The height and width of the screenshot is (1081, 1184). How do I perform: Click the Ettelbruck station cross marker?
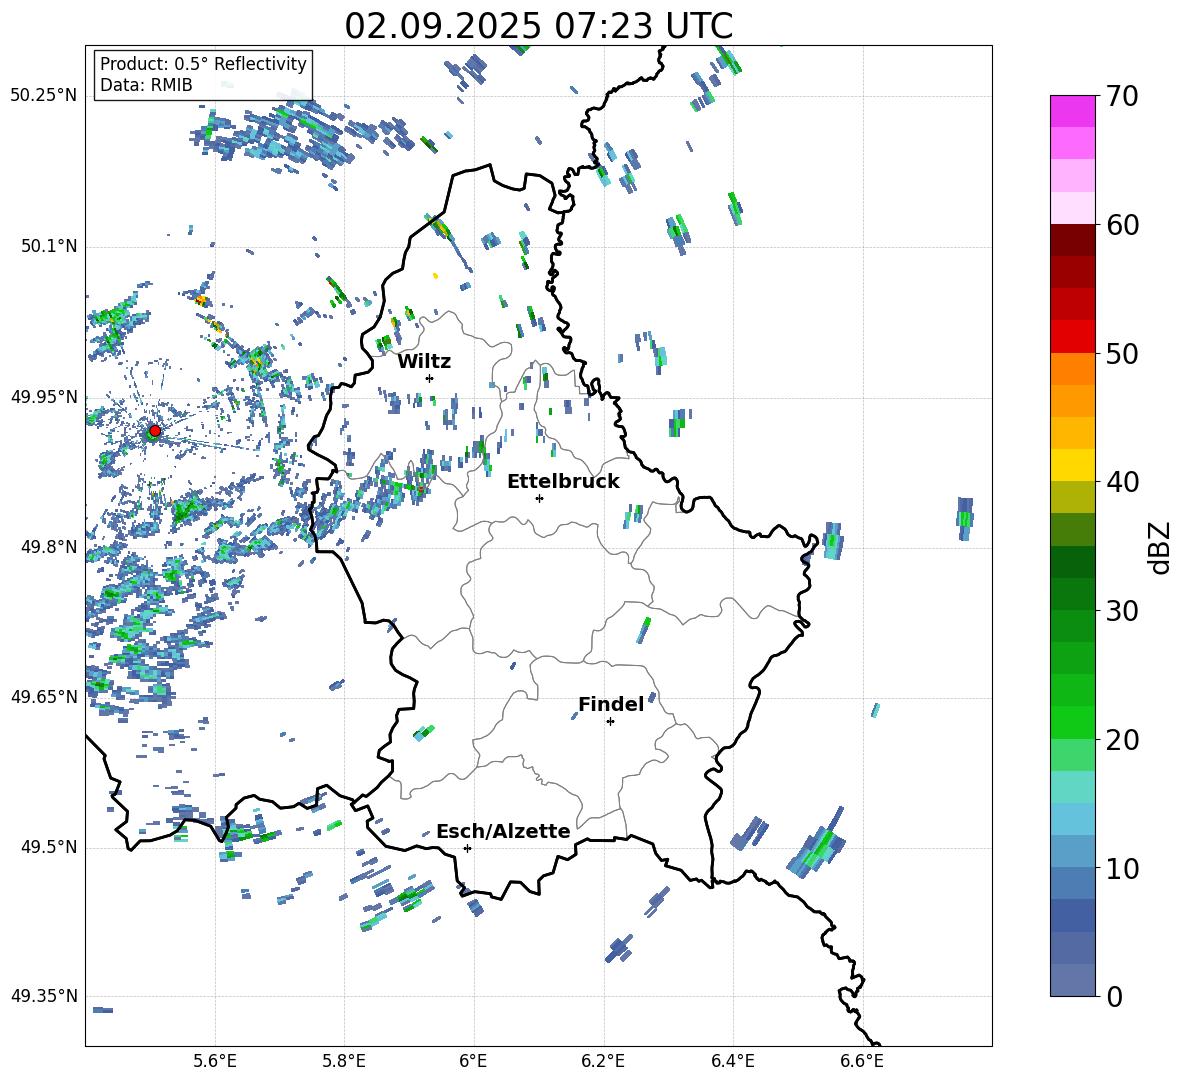click(539, 498)
